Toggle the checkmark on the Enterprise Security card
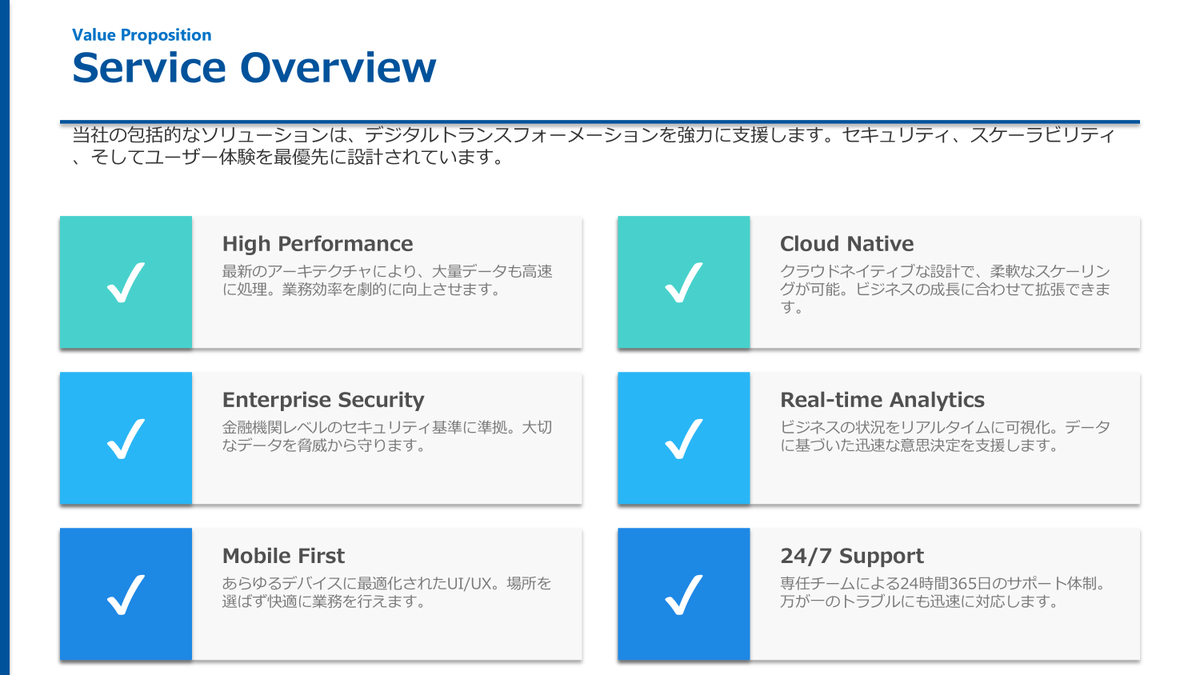This screenshot has height=675, width=1200. [125, 438]
